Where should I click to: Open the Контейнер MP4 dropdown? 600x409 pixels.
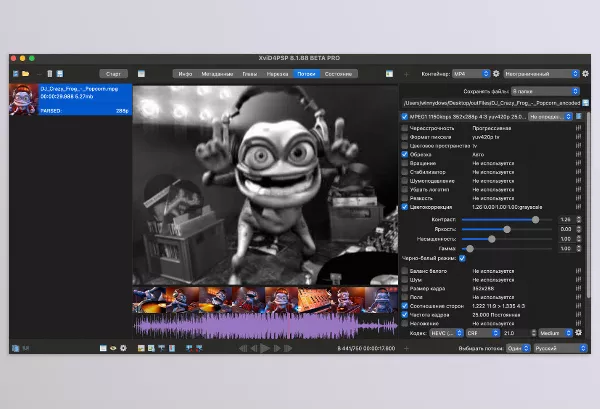point(468,74)
